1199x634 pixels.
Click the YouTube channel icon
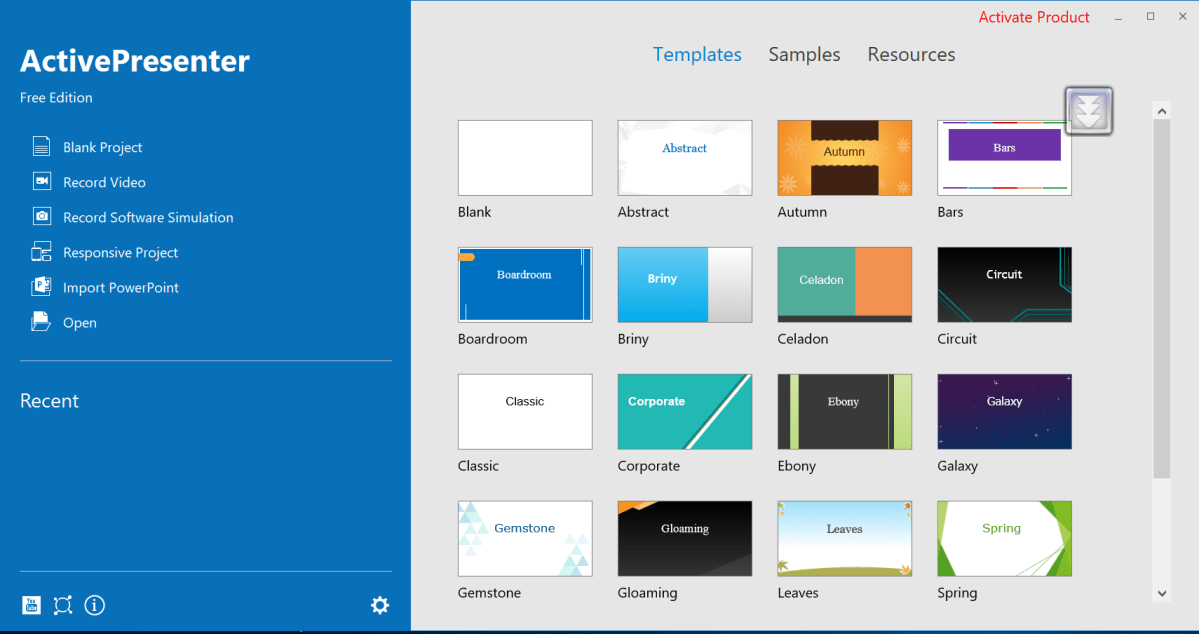pos(31,605)
